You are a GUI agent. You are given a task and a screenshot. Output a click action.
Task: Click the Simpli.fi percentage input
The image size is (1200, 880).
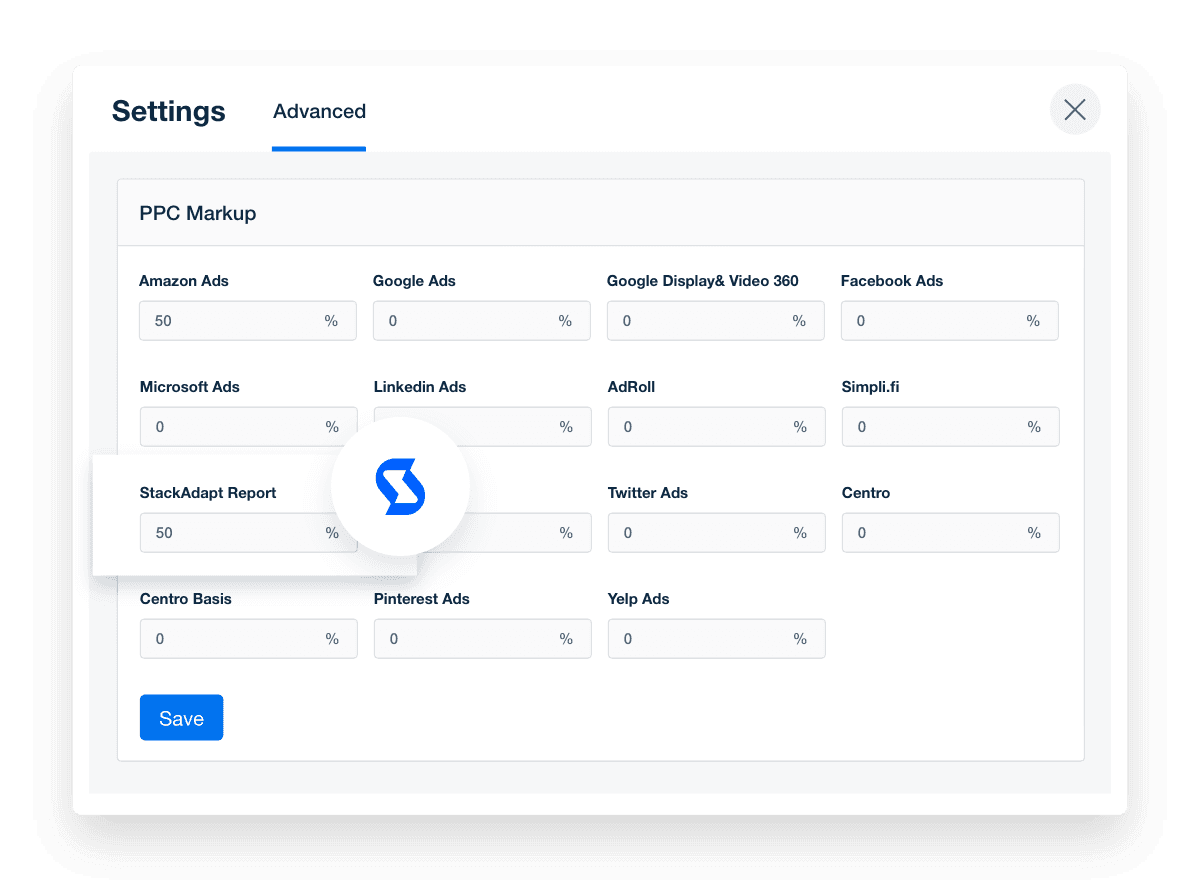[949, 426]
